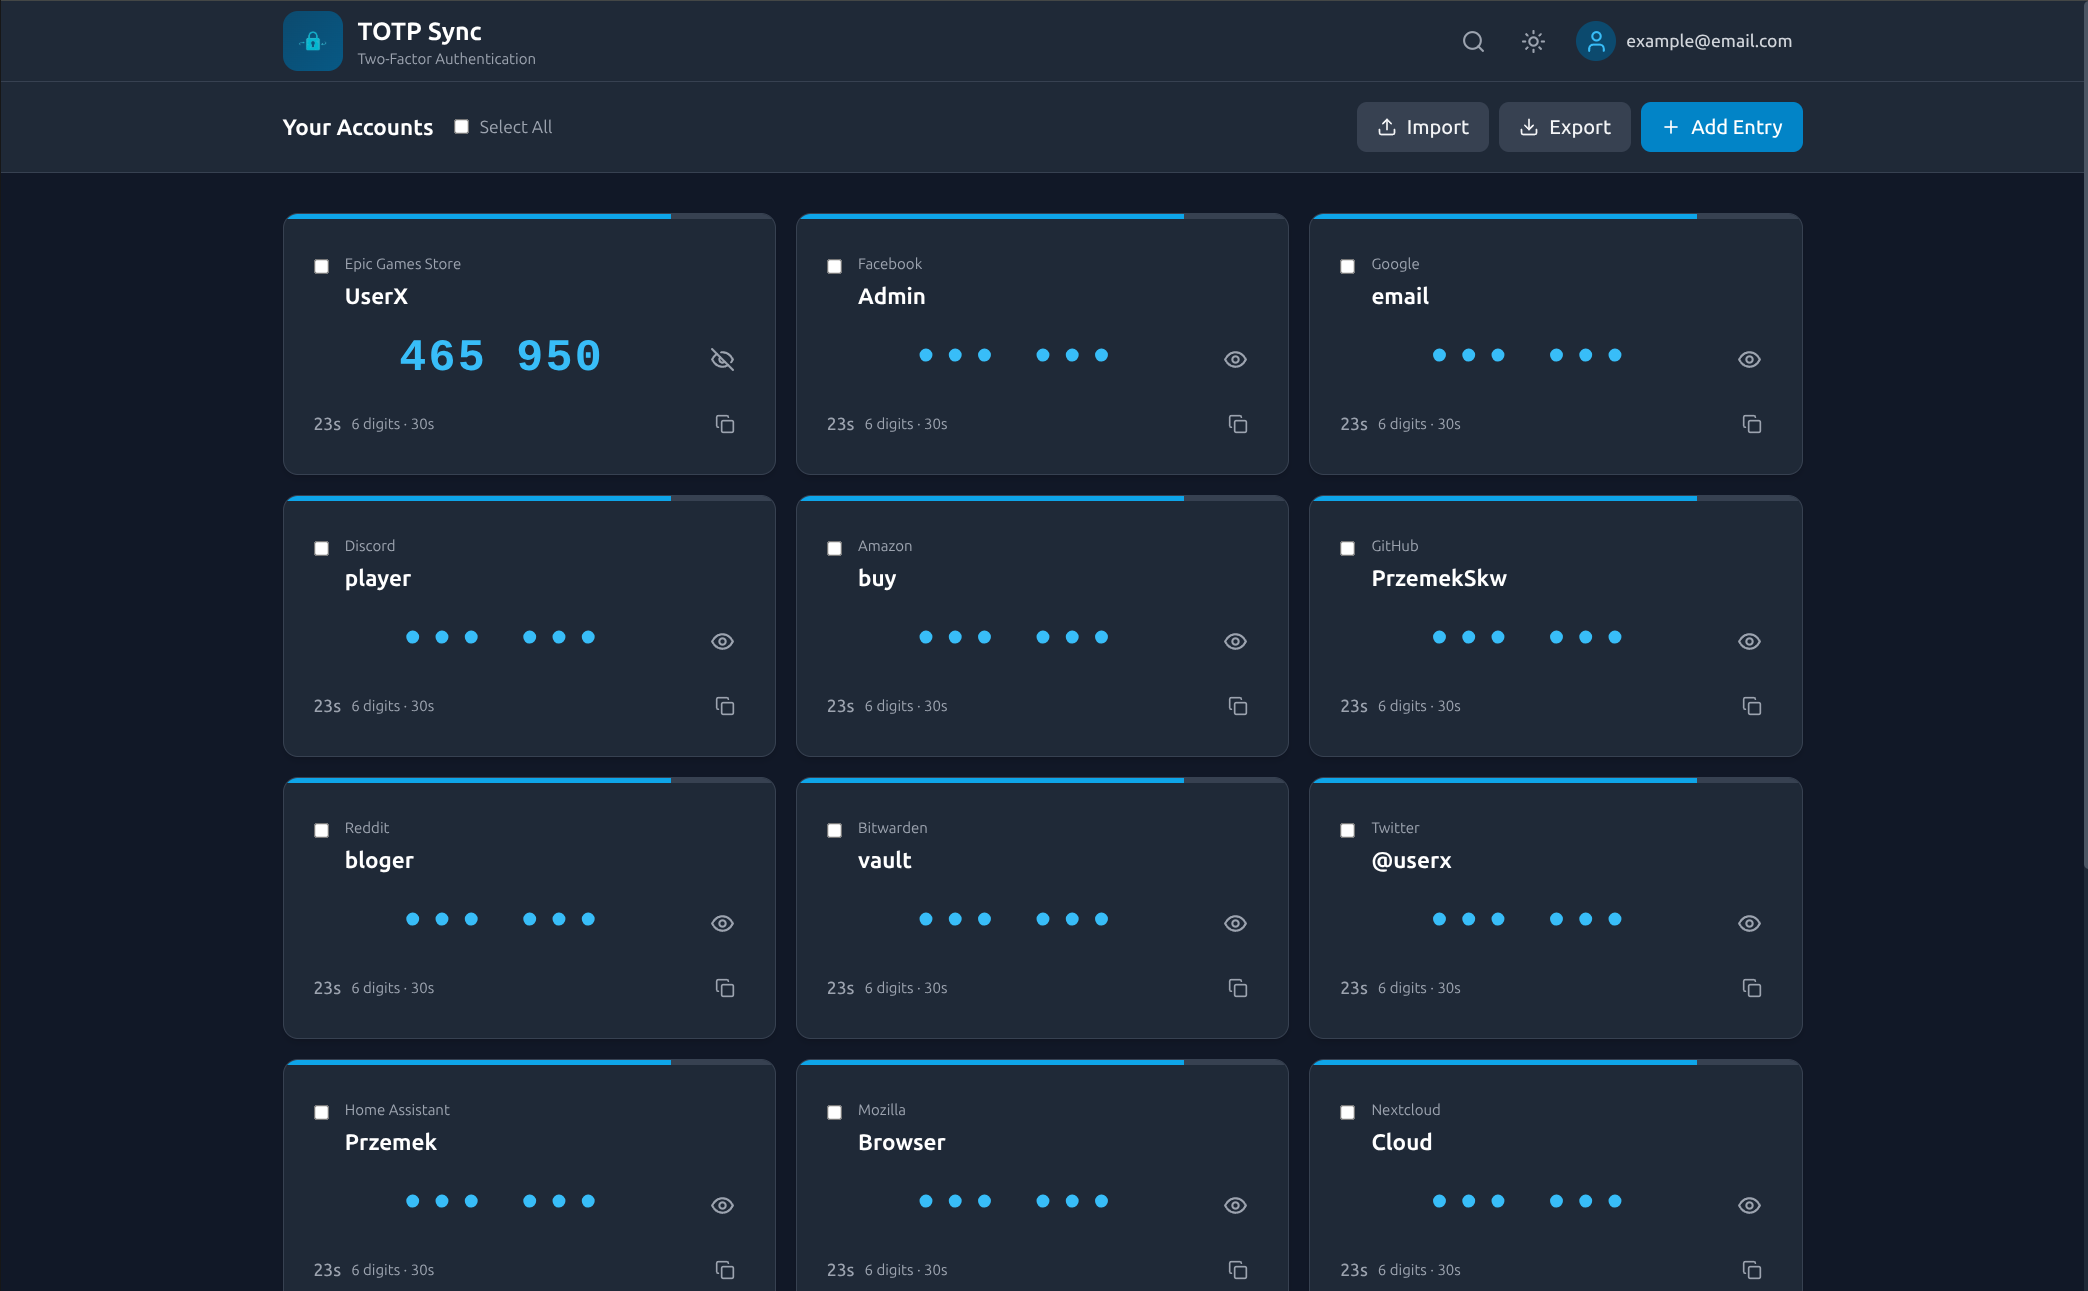
Task: Copy the Epic Games Store code
Action: pyautogui.click(x=724, y=424)
